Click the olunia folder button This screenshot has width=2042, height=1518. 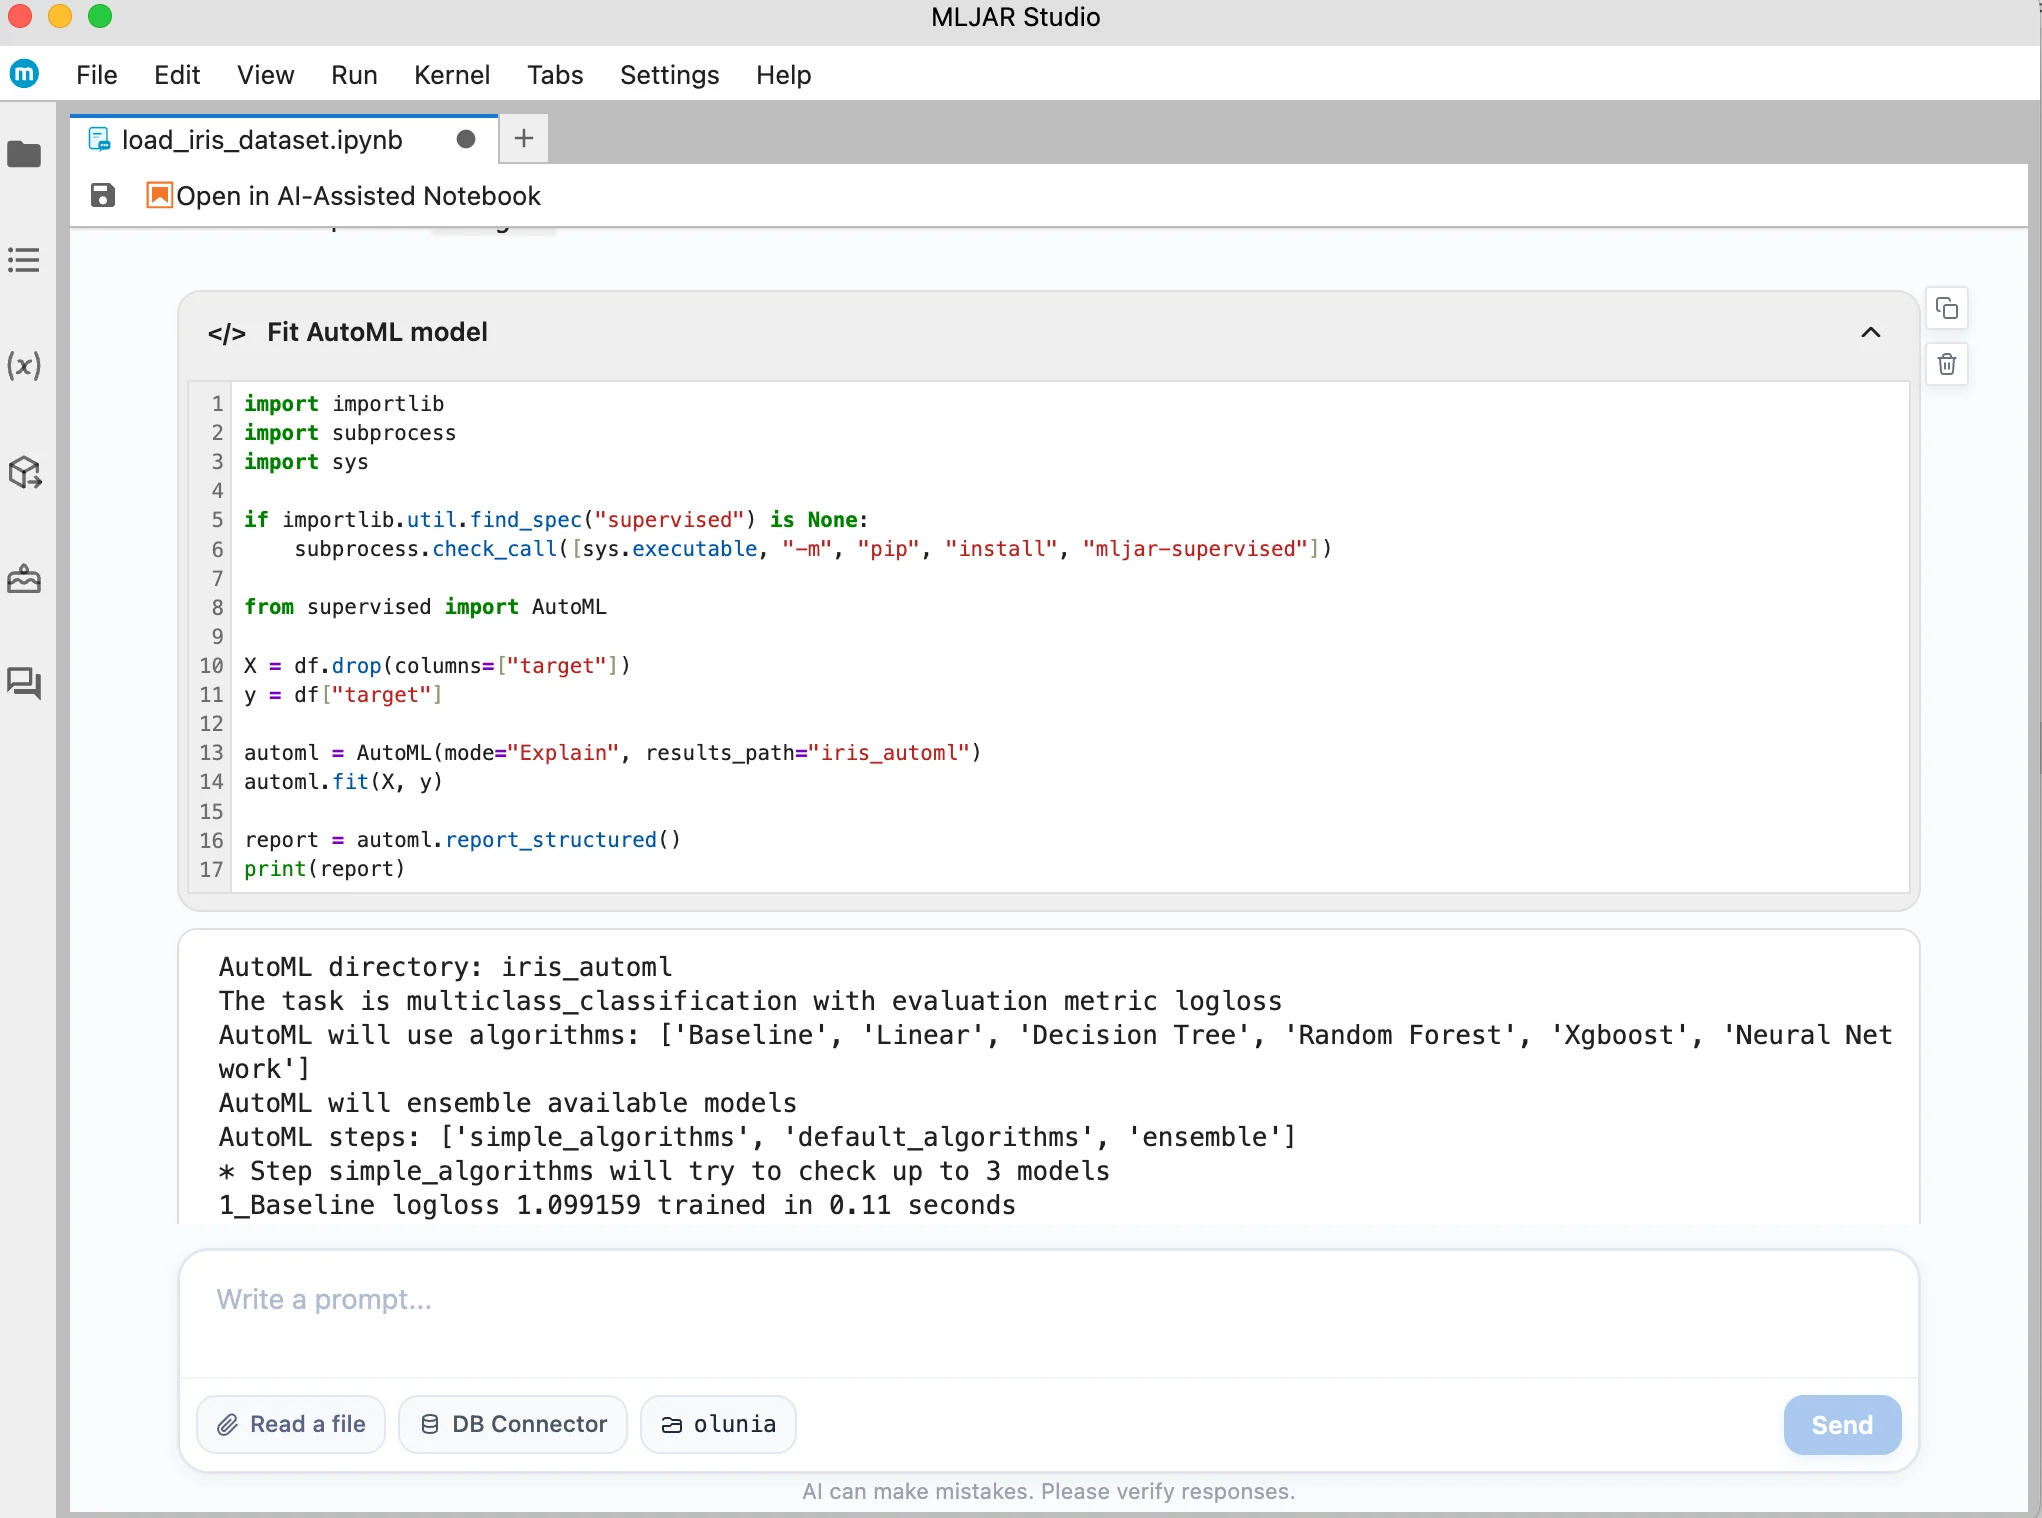click(718, 1424)
